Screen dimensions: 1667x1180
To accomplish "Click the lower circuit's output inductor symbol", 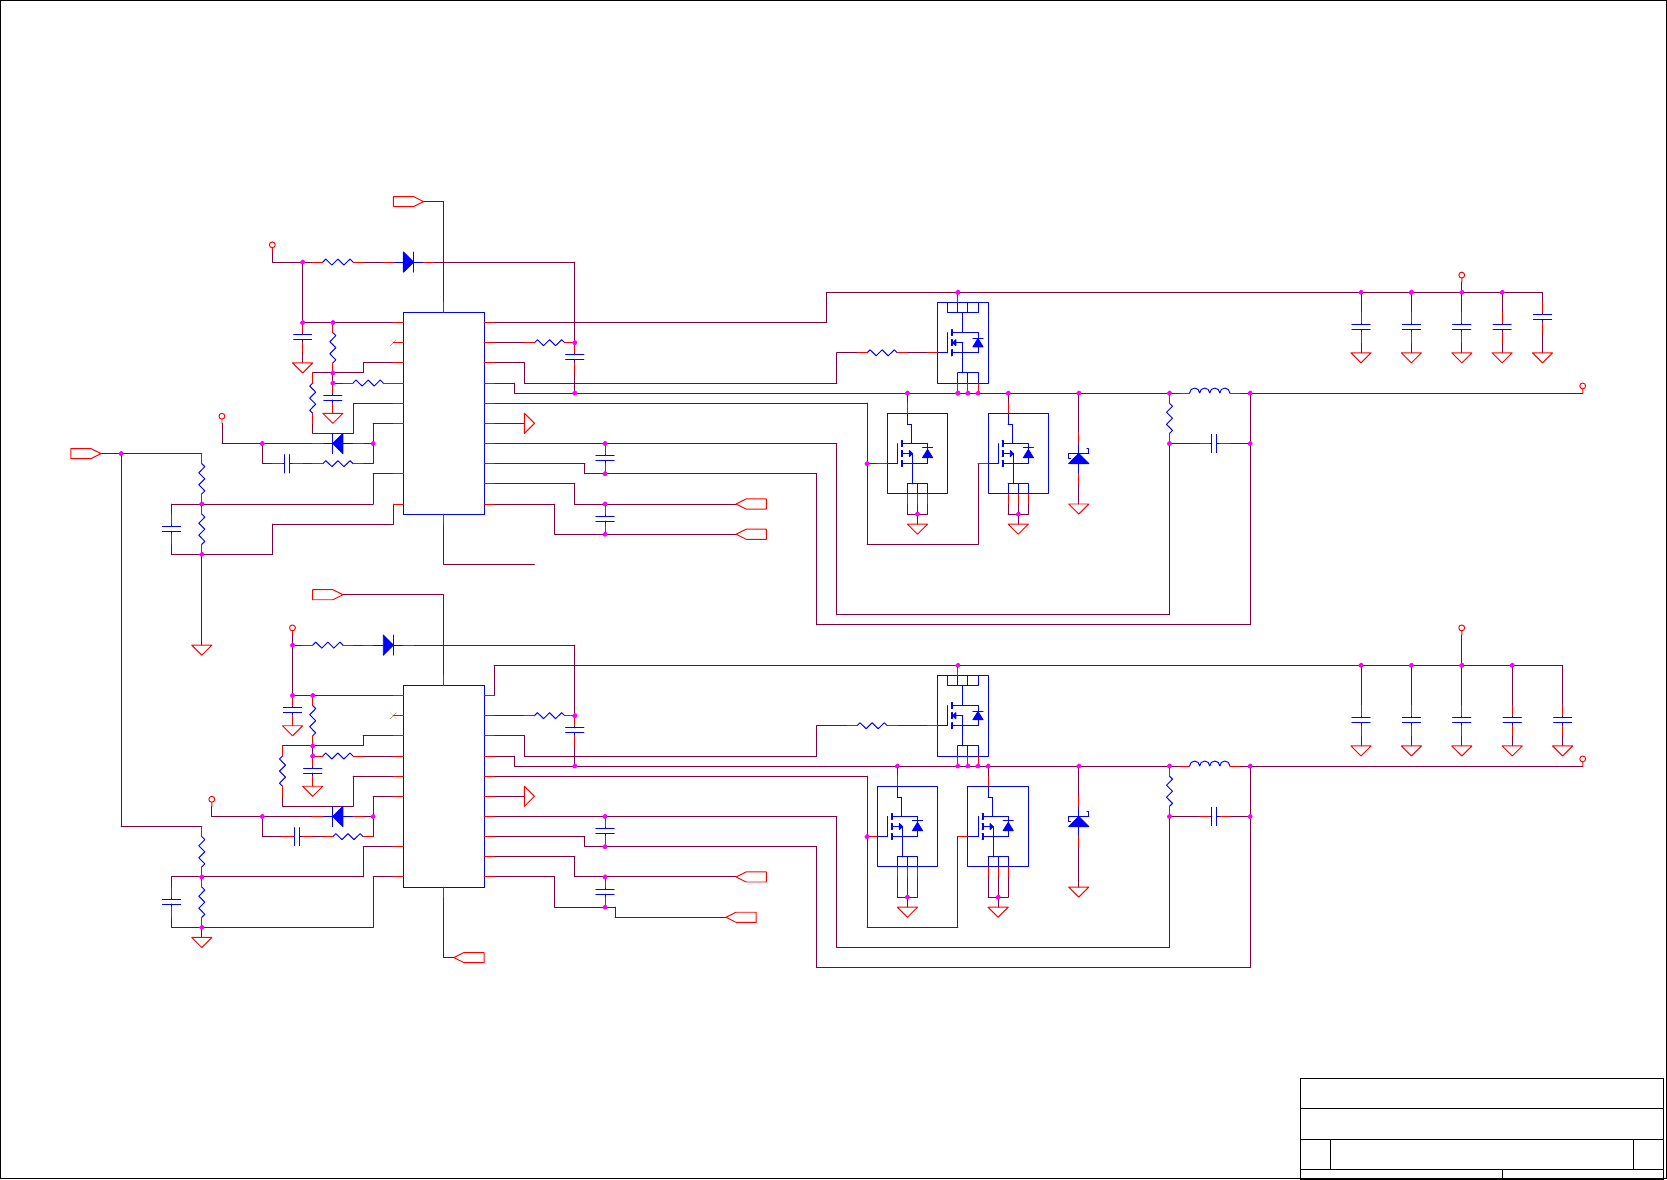I will tap(1210, 764).
